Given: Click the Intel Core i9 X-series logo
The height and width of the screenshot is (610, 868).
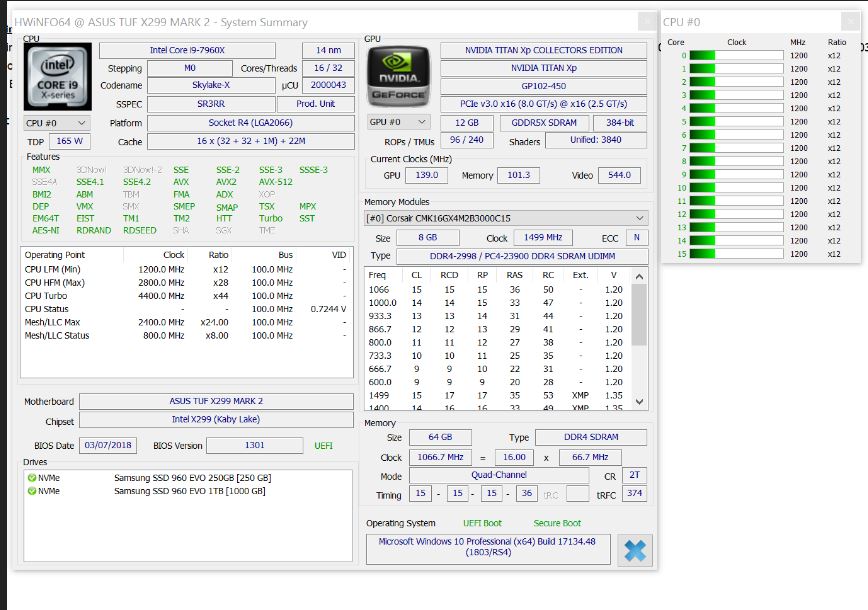Looking at the screenshot, I should pos(58,76).
